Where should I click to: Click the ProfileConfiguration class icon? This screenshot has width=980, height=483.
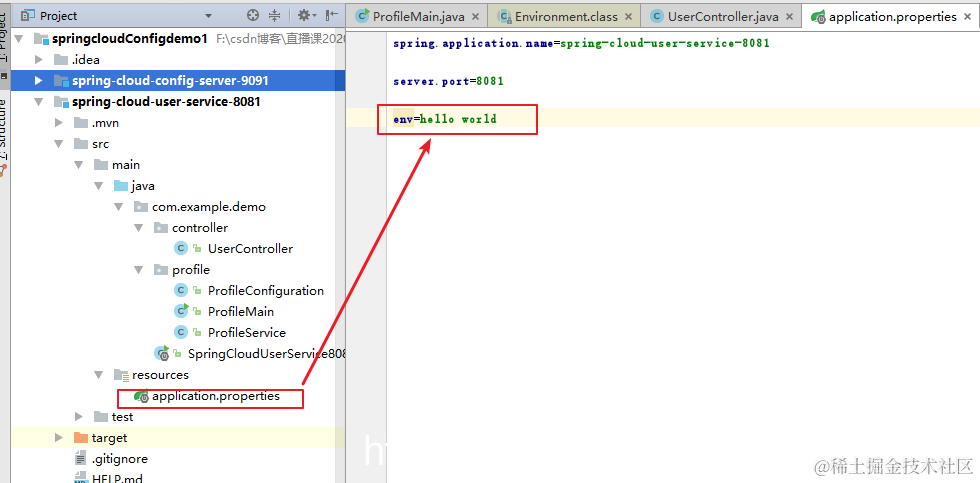tap(181, 291)
